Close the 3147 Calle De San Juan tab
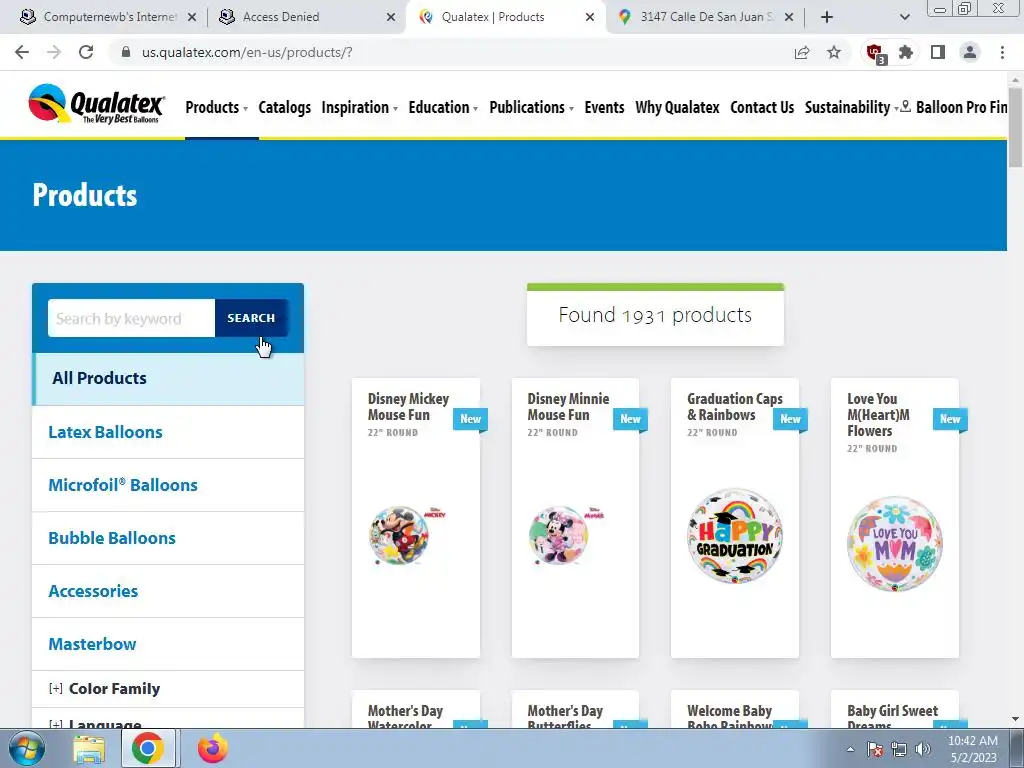 tap(789, 17)
